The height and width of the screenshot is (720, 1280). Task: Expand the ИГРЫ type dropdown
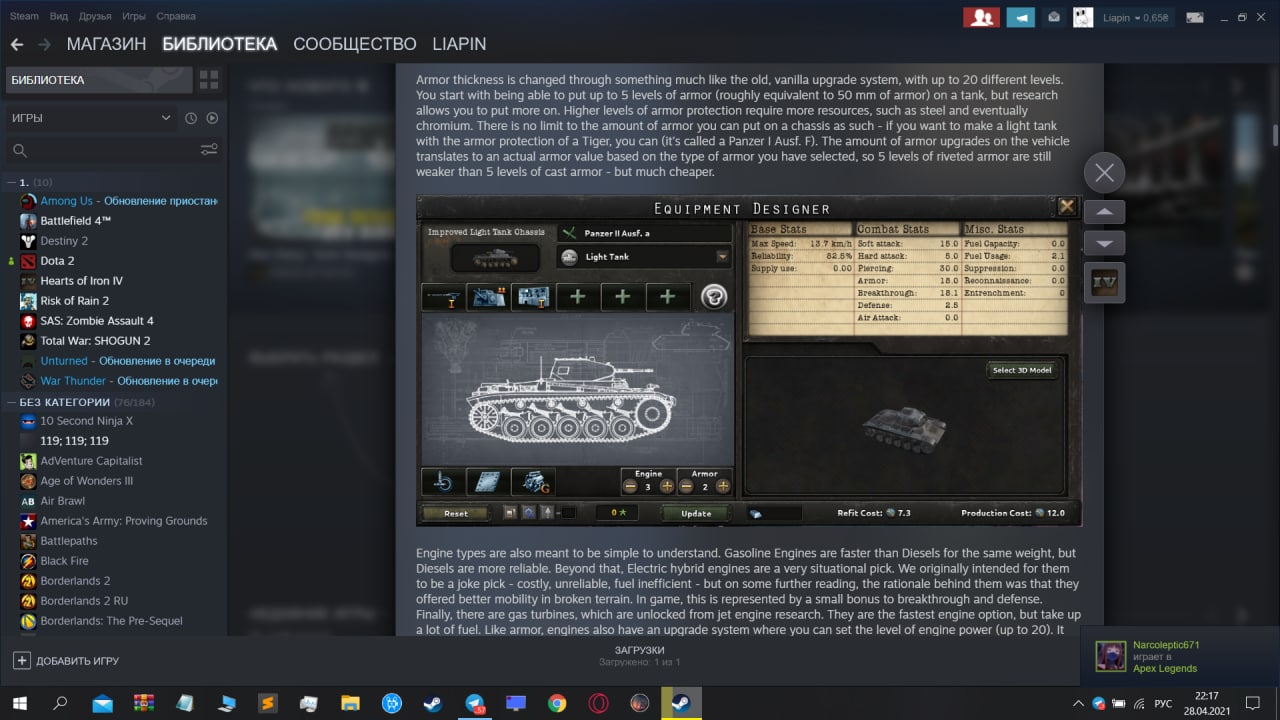(x=91, y=118)
